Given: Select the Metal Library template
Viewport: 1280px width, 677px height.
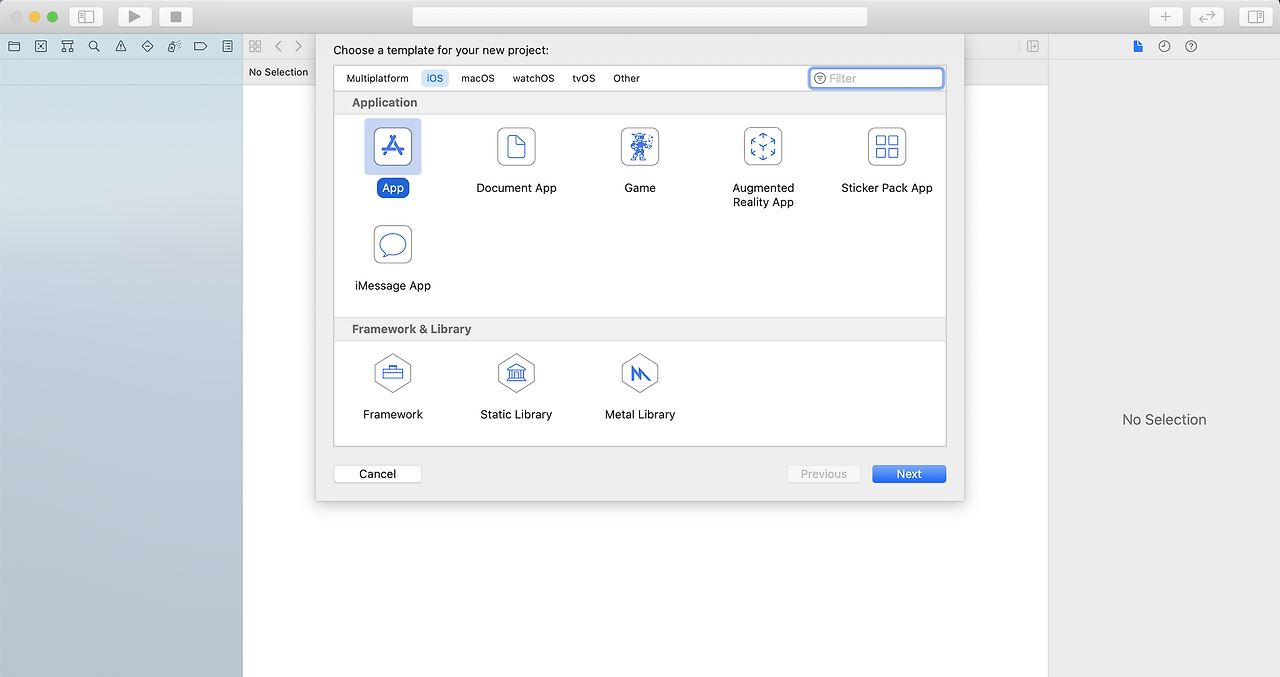Looking at the screenshot, I should pyautogui.click(x=640, y=374).
